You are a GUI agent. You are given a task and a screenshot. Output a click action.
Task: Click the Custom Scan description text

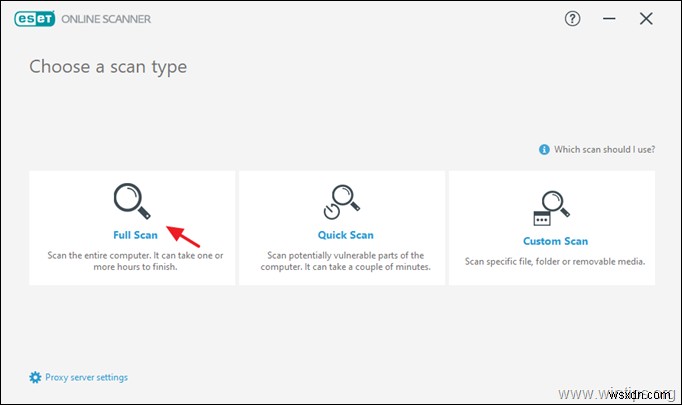coord(555,262)
